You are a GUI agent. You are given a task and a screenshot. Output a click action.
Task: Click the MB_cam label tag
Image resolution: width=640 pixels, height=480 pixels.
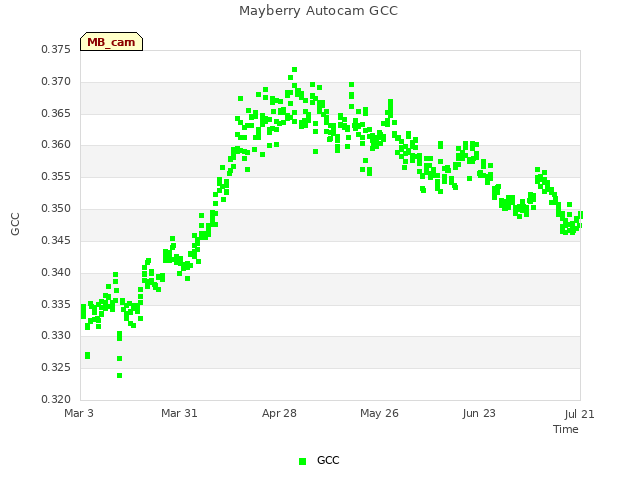111,42
